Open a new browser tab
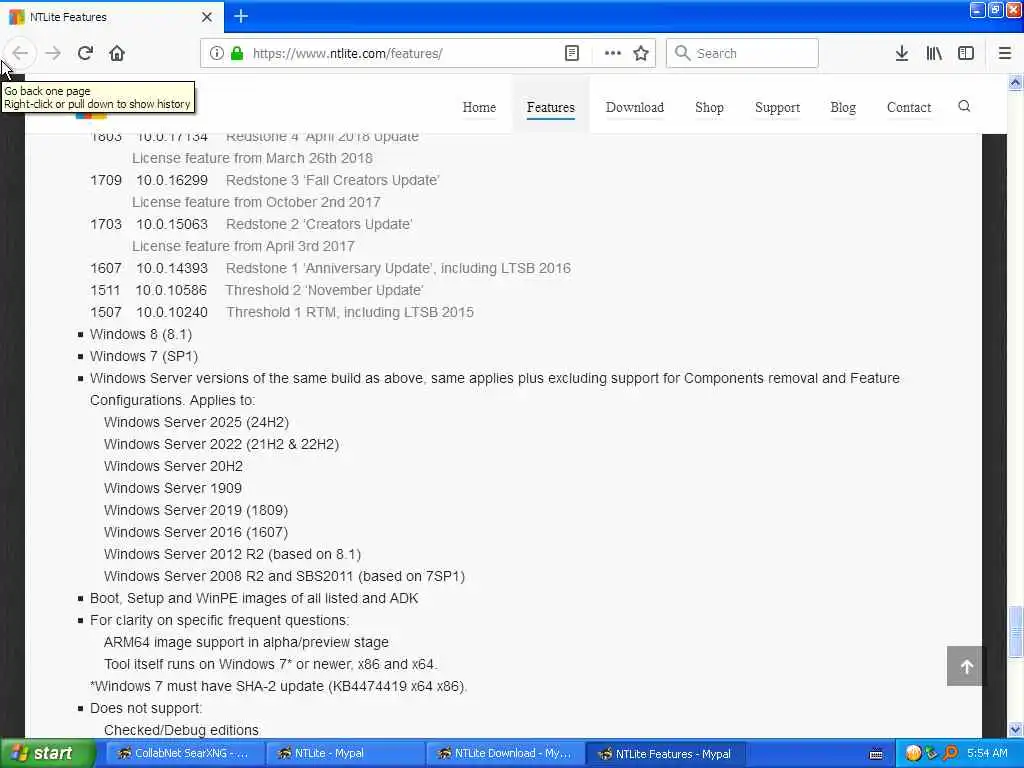 pyautogui.click(x=241, y=16)
